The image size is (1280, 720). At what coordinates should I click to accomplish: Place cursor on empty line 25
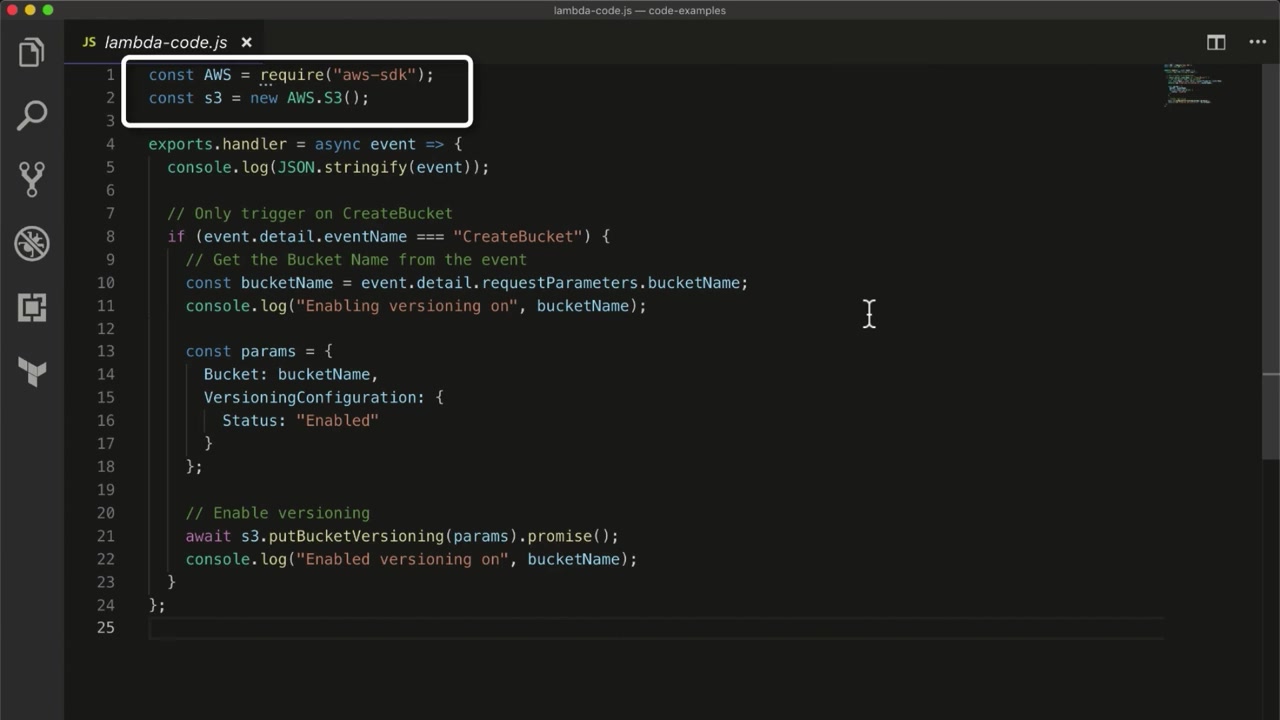pos(400,628)
